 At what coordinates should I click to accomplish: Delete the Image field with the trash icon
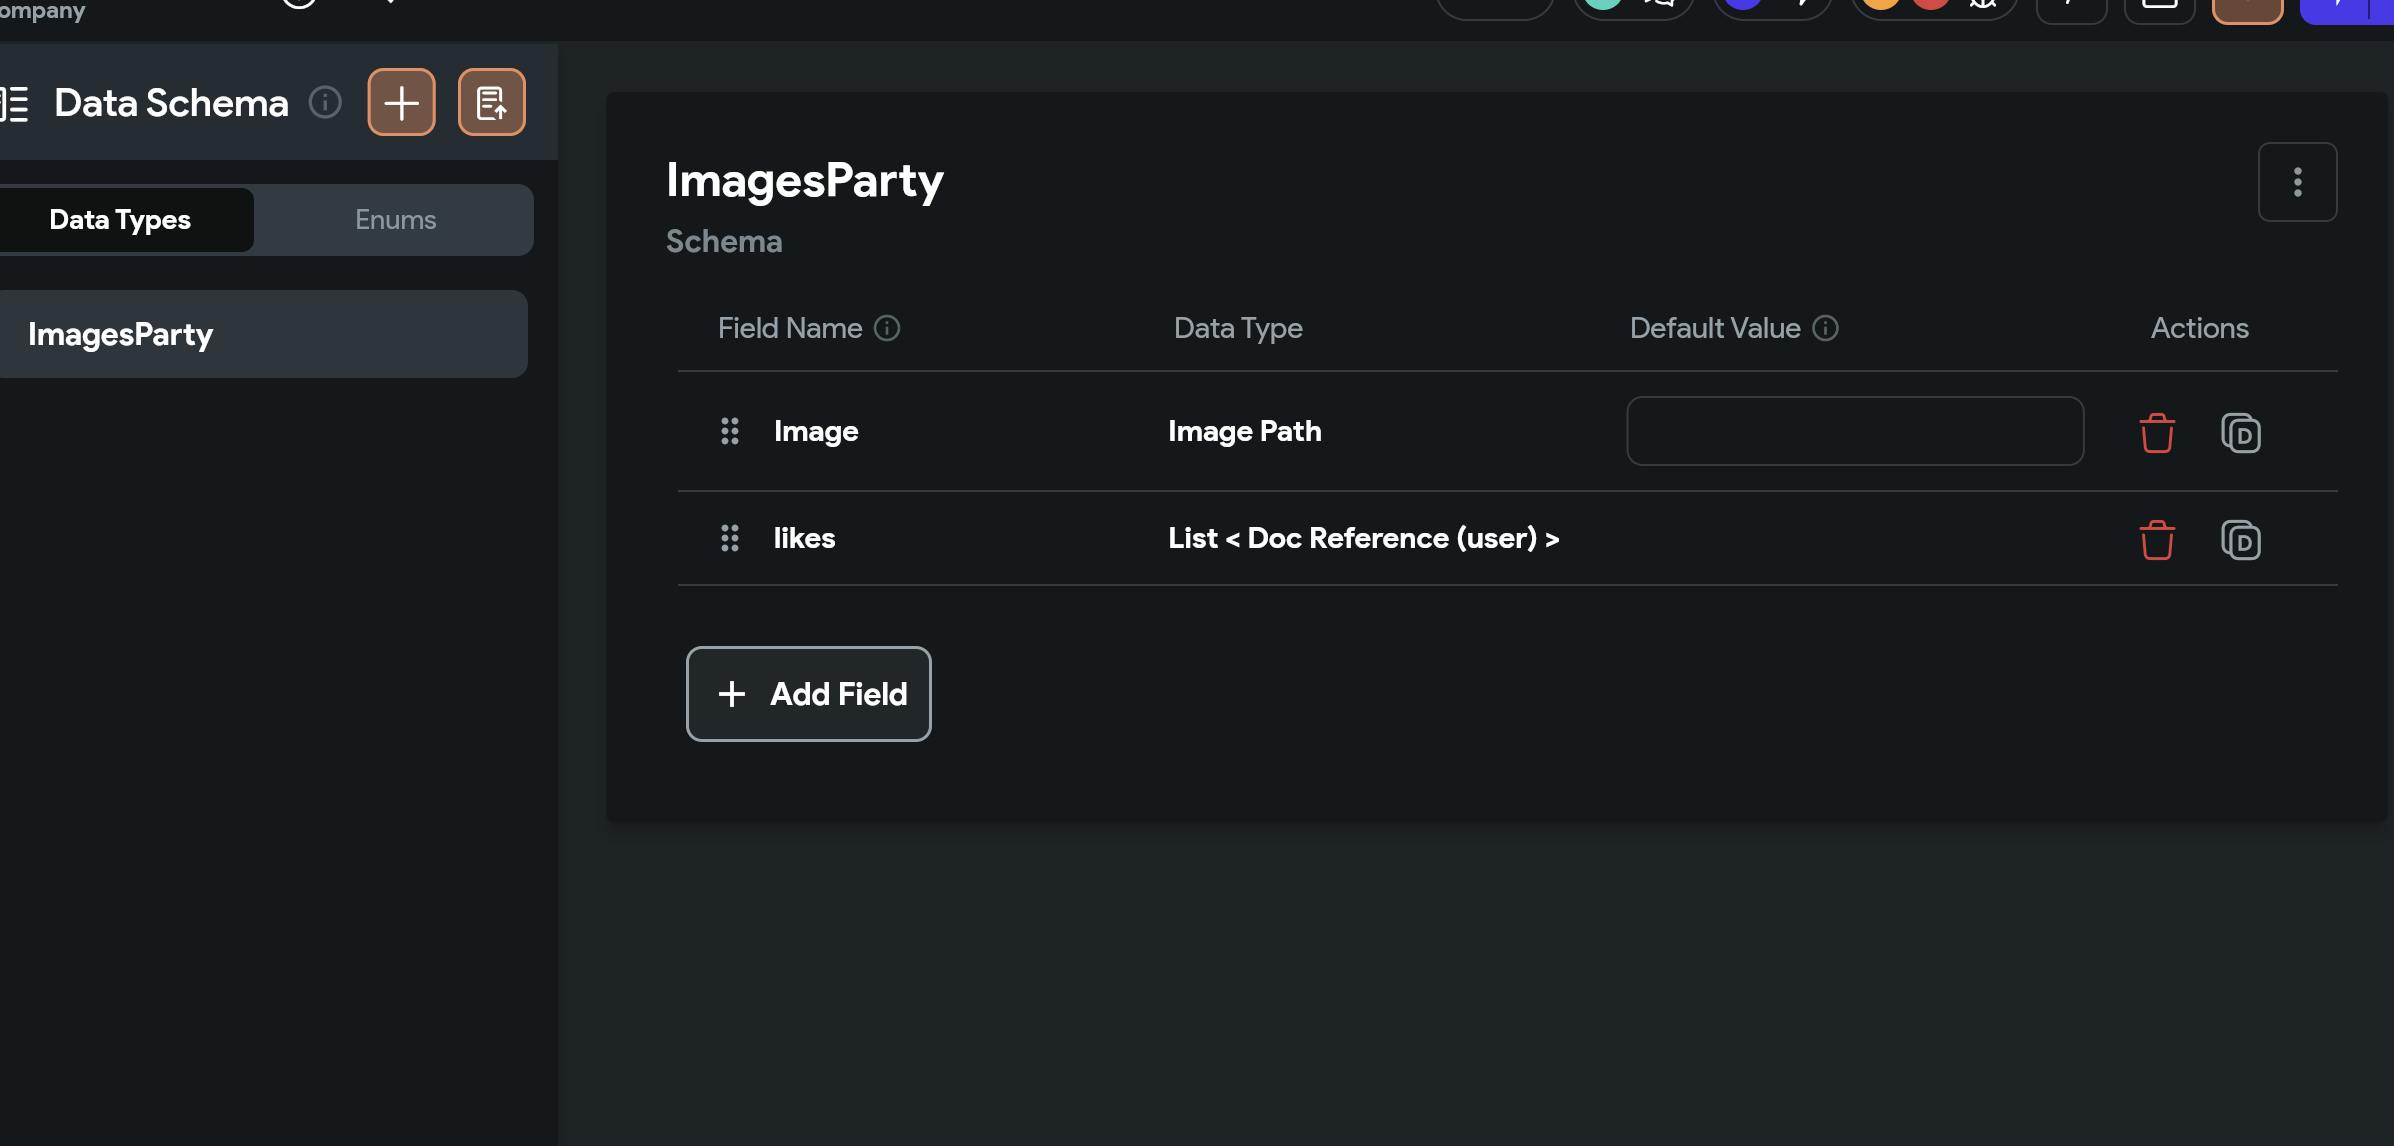(x=2157, y=432)
